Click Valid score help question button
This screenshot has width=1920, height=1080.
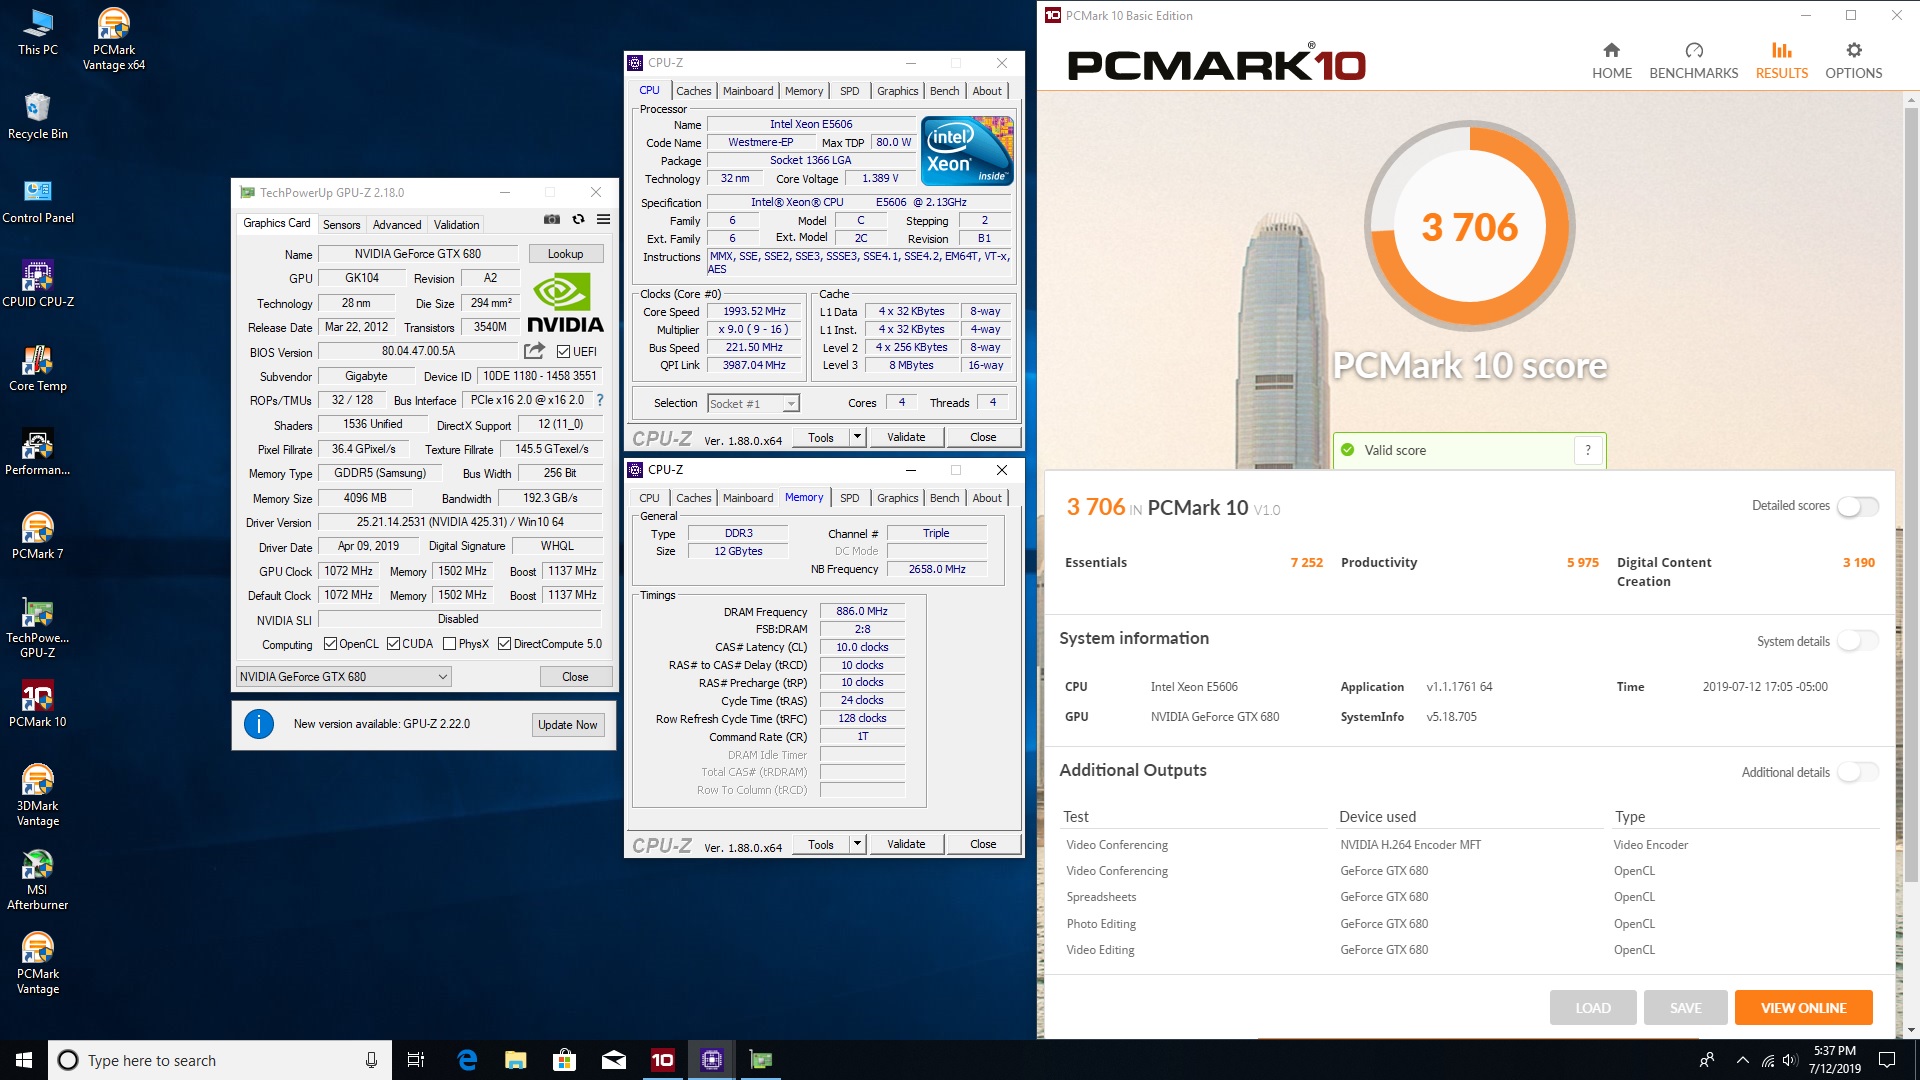(1588, 450)
